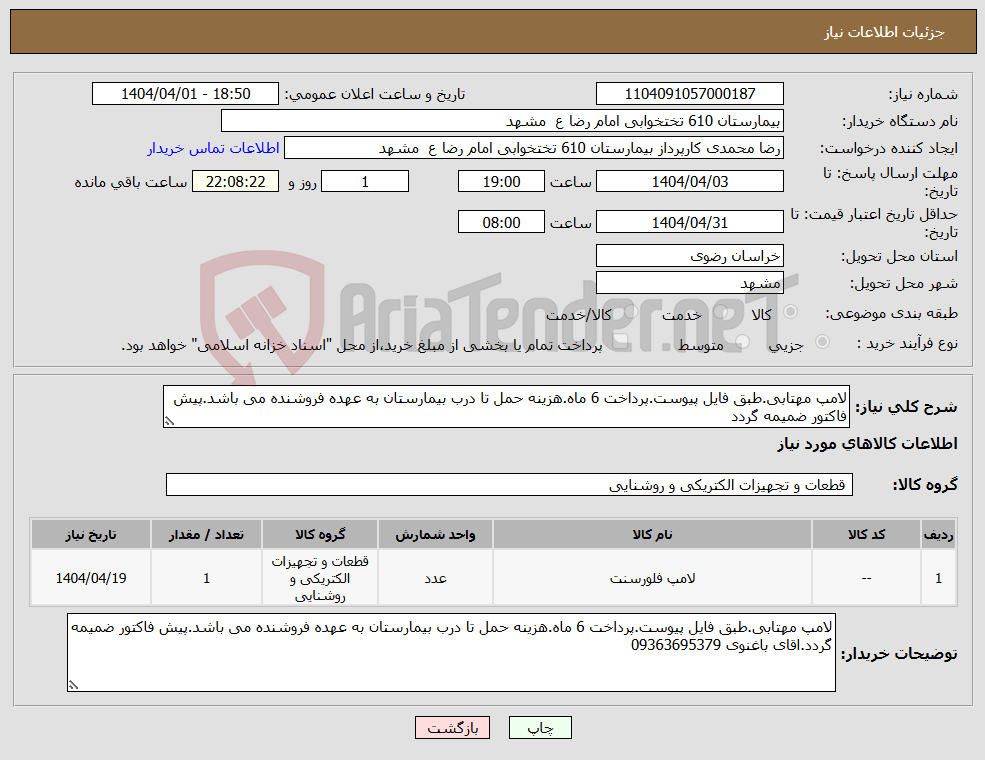
Task: Click the city field مشهد
Action: point(690,283)
